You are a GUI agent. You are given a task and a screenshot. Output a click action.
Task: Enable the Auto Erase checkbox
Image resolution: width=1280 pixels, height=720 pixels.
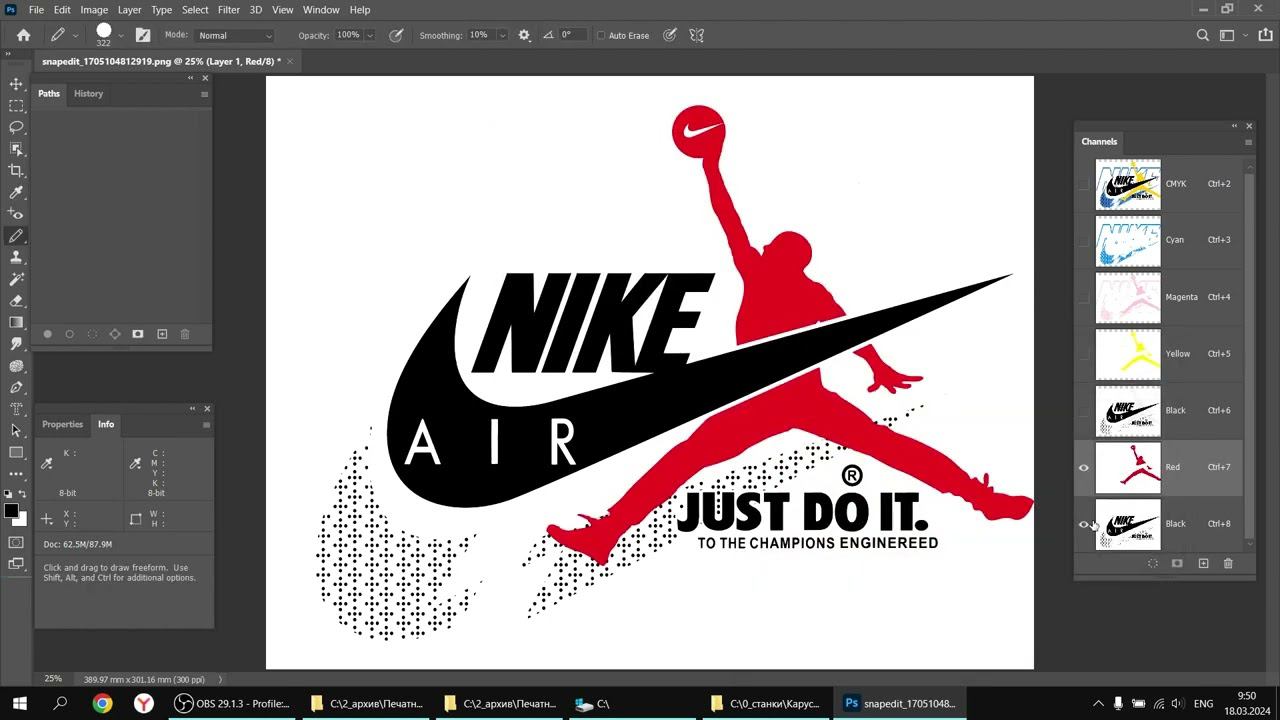pos(601,35)
